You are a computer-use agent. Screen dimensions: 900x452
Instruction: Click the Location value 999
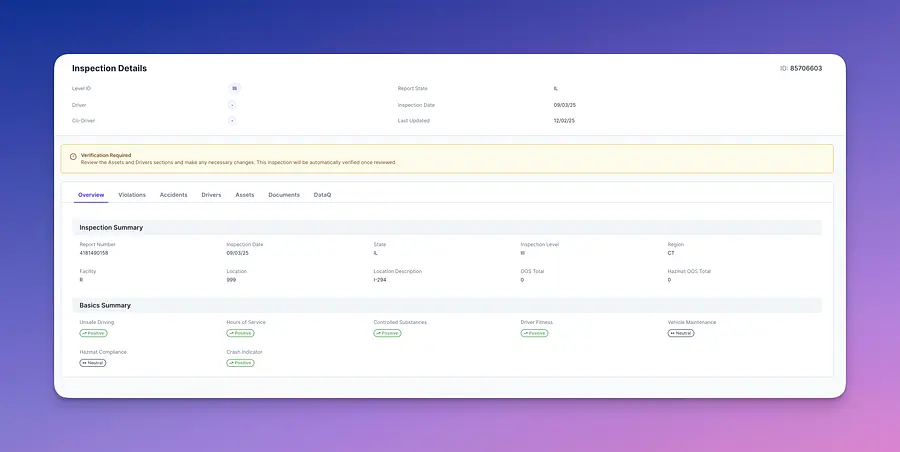231,280
